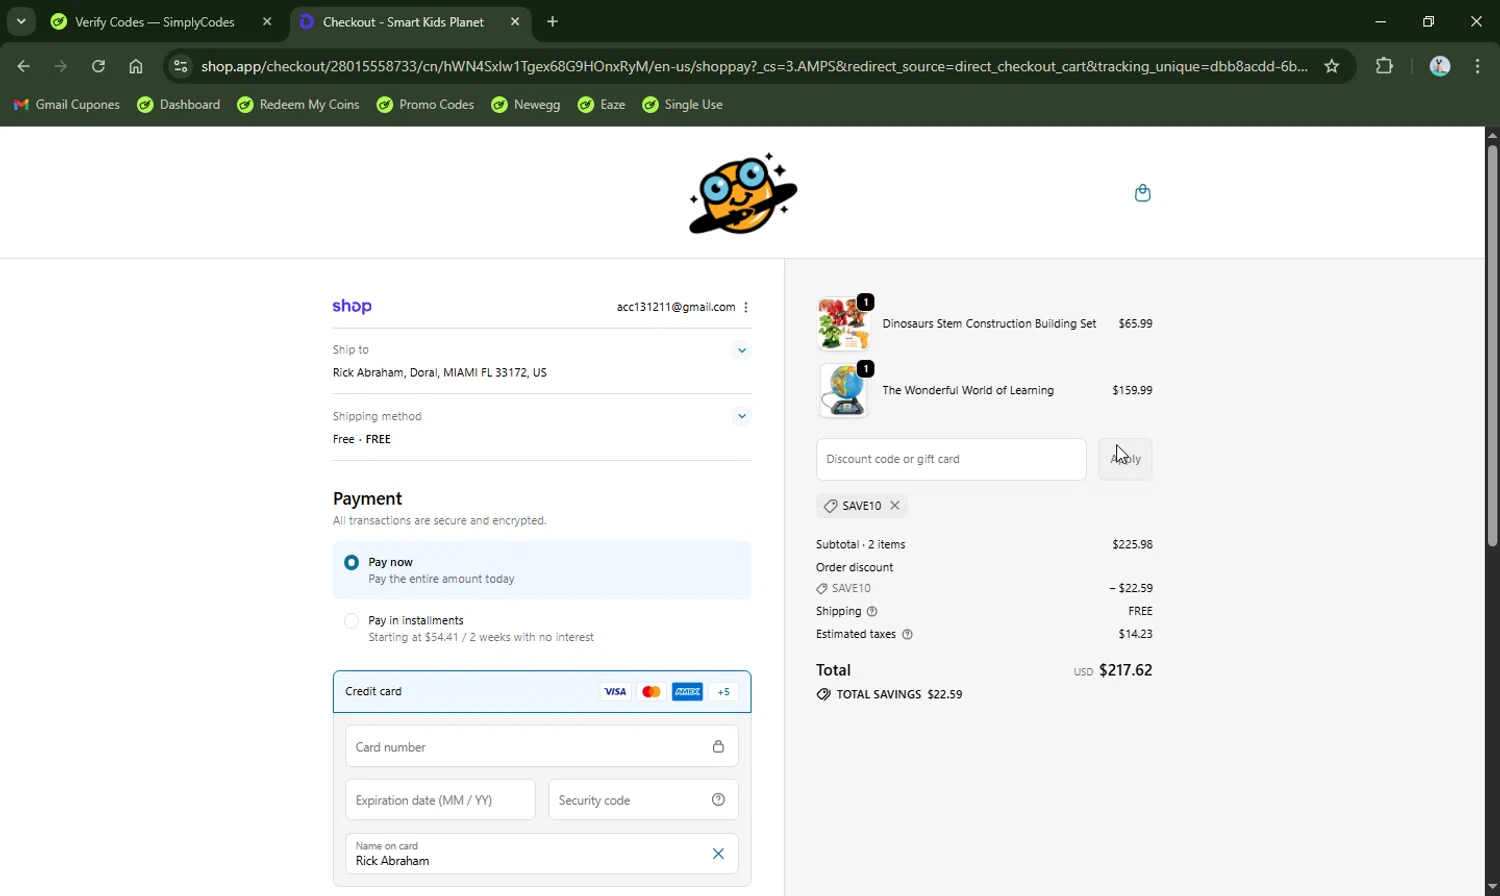
Task: View site information icon in address bar
Action: click(x=180, y=66)
